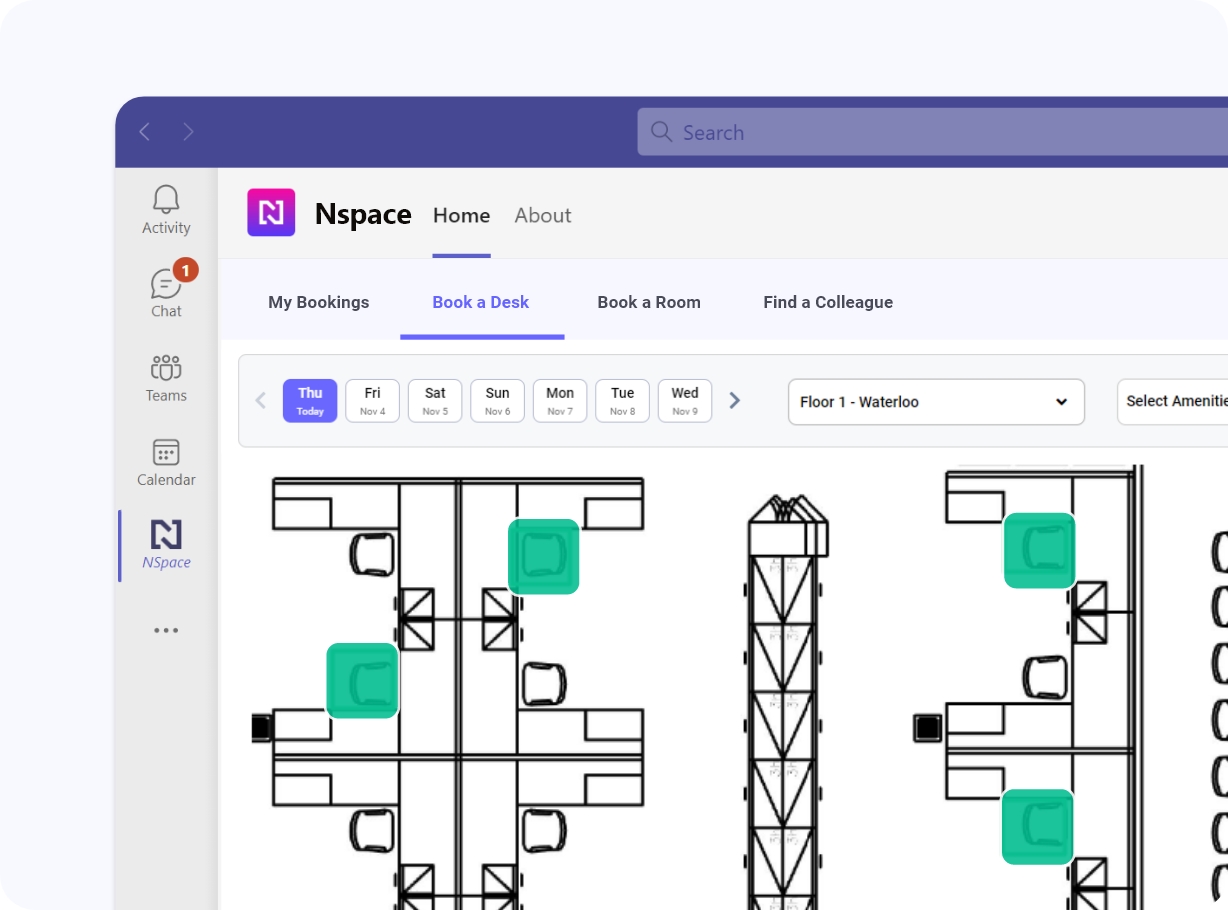
Task: Select Fri Nov 4 date
Action: (x=372, y=400)
